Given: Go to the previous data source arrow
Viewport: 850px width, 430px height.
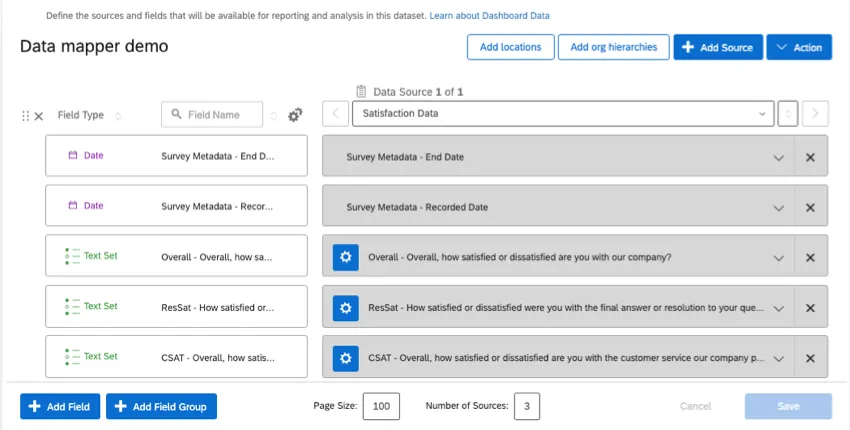Looking at the screenshot, I should pyautogui.click(x=335, y=114).
